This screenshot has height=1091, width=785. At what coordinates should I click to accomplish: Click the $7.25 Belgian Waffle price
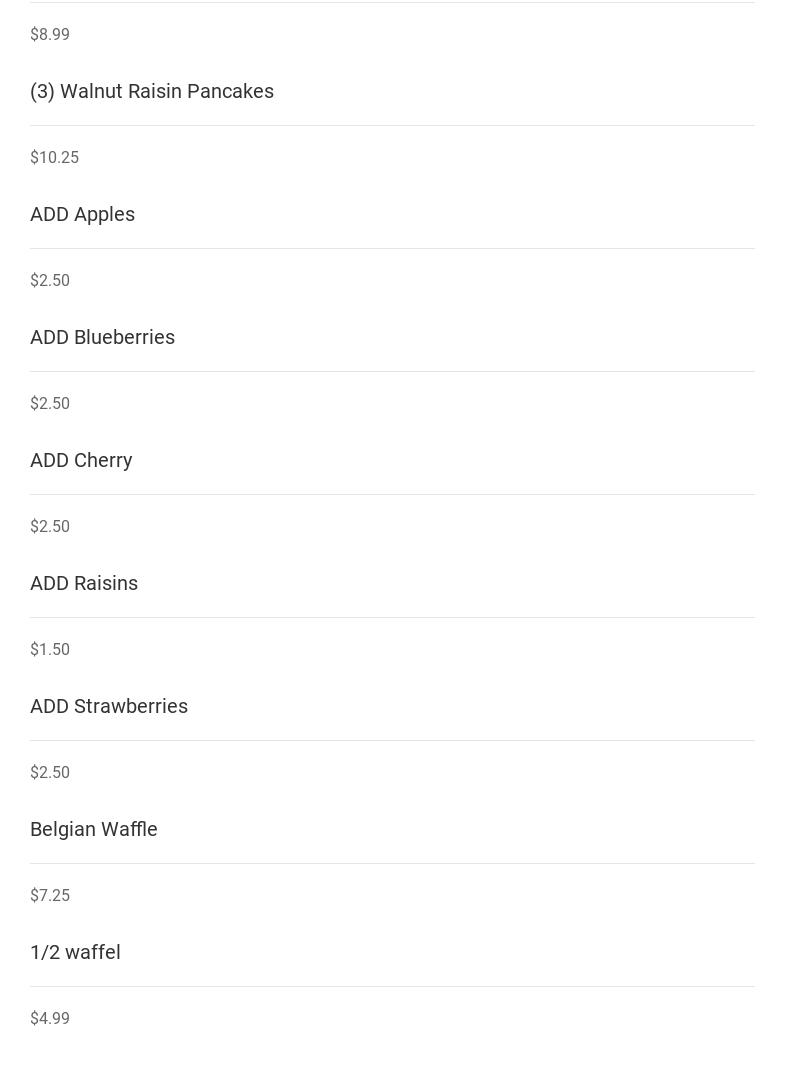tap(49, 895)
